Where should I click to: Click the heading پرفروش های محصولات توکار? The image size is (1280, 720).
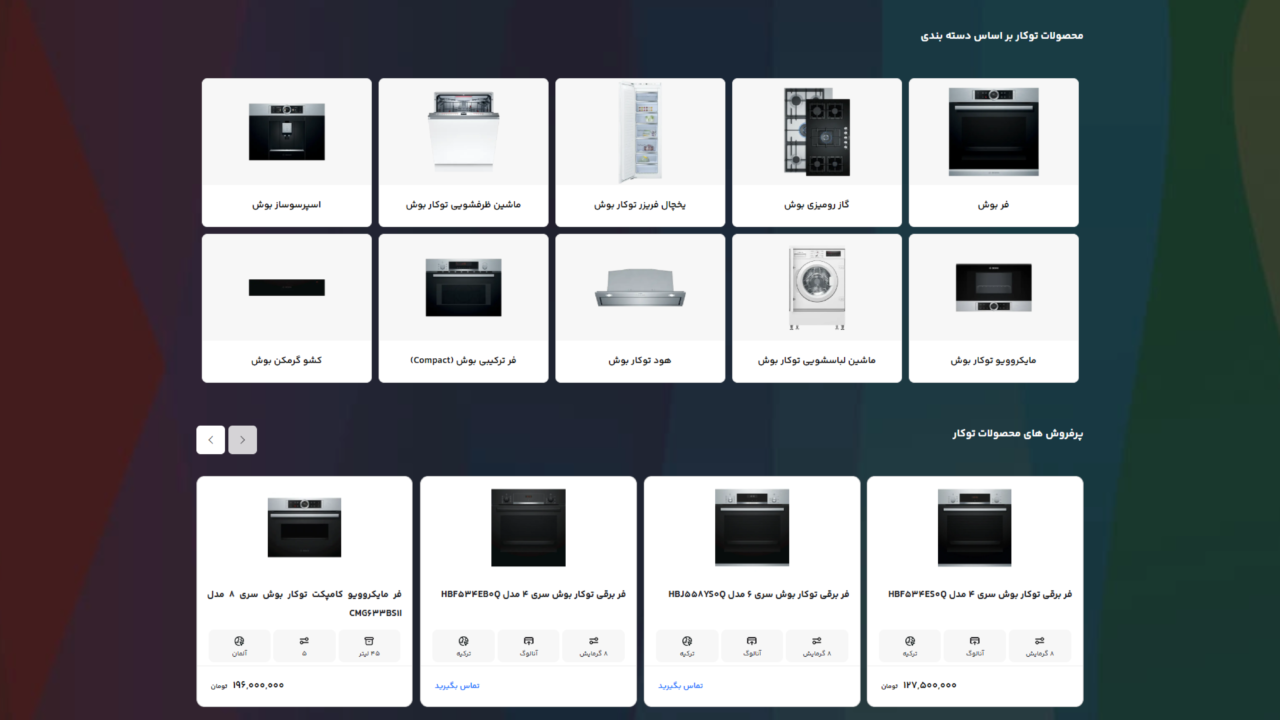pos(1018,434)
